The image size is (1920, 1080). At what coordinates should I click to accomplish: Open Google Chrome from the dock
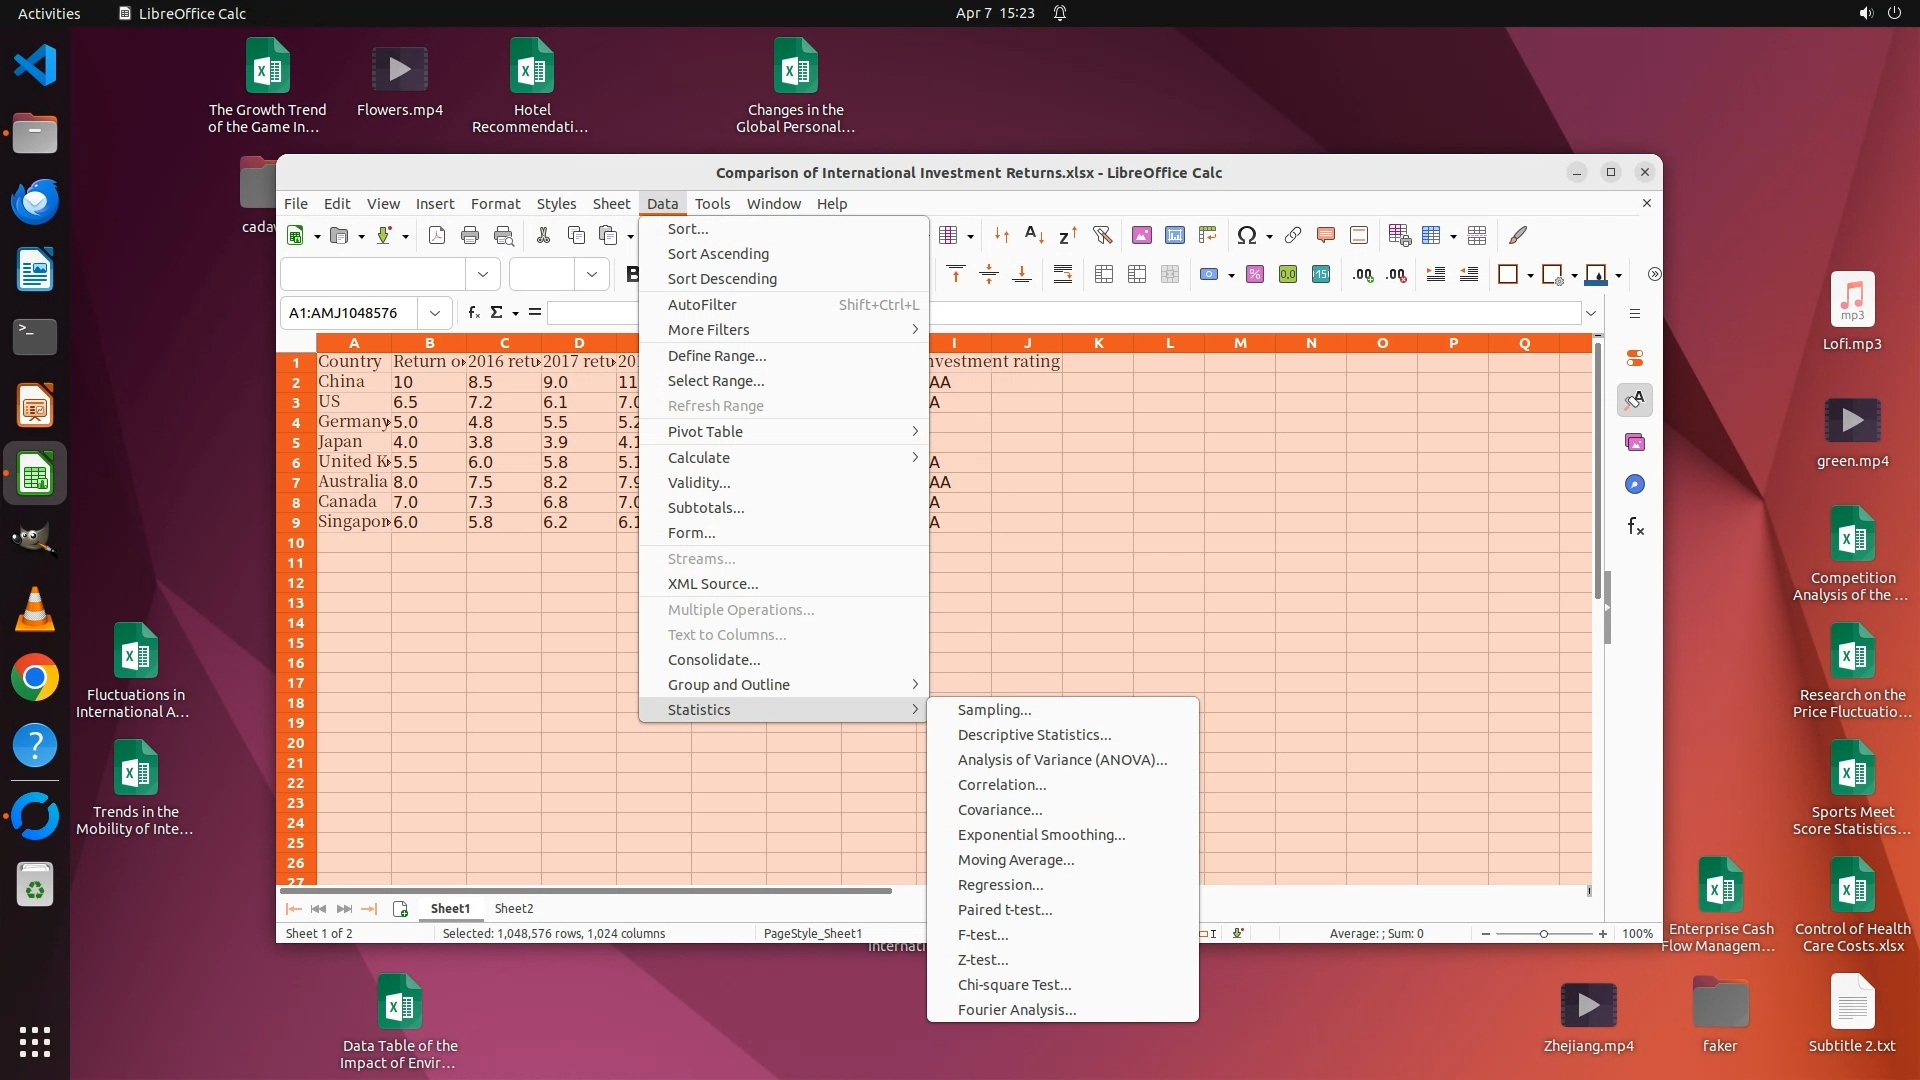tap(35, 678)
